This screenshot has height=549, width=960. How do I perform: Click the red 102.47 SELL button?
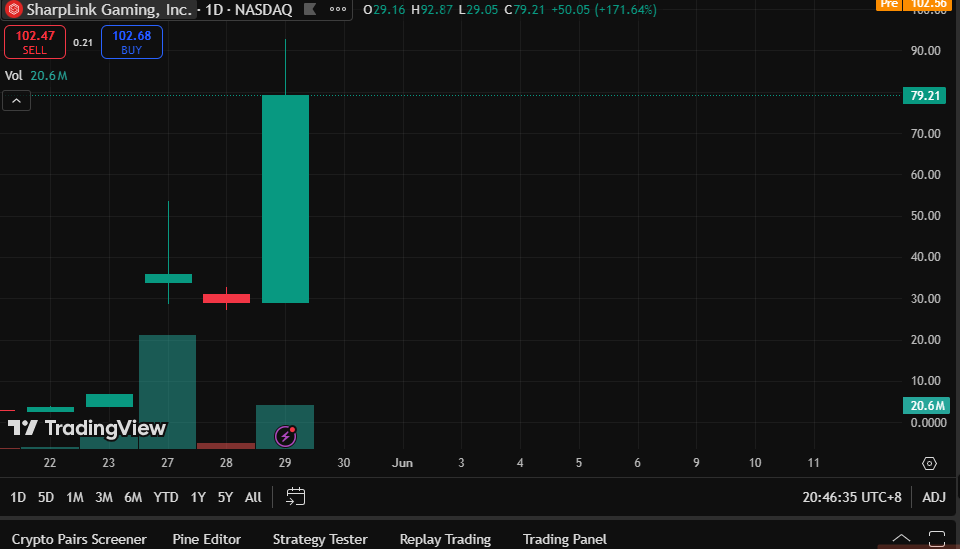[x=35, y=42]
